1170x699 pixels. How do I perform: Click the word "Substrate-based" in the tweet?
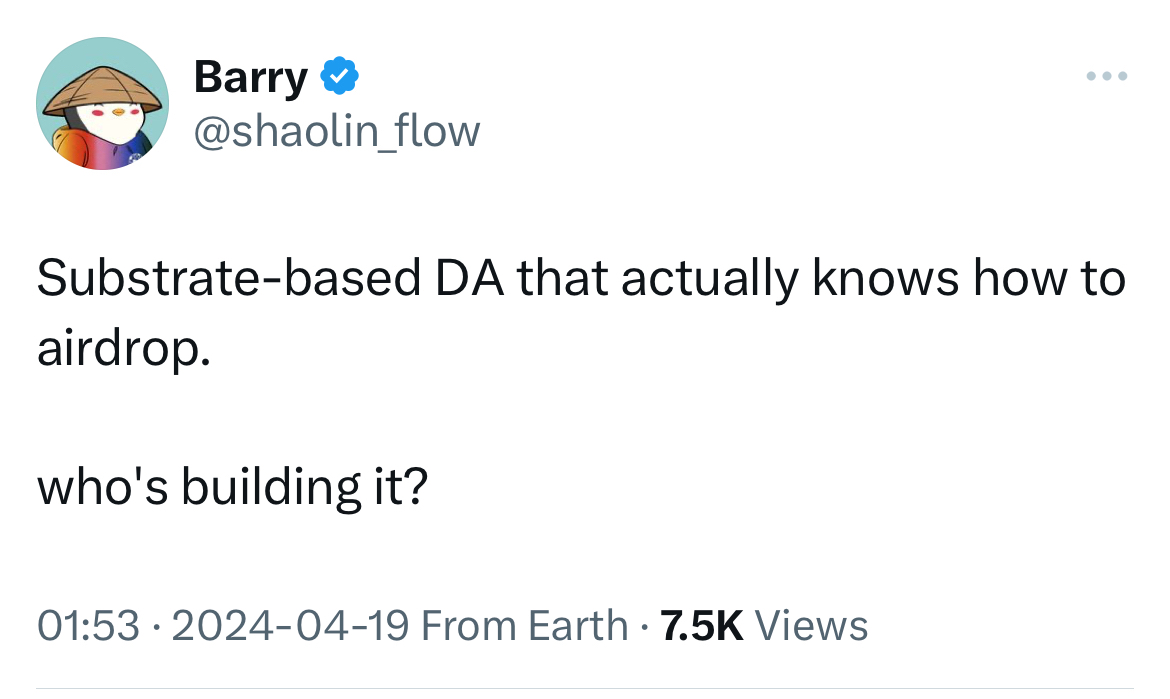pos(228,280)
